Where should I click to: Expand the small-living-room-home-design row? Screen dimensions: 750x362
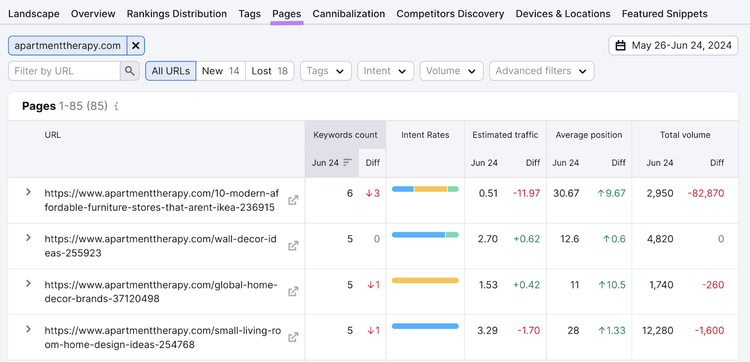point(28,329)
